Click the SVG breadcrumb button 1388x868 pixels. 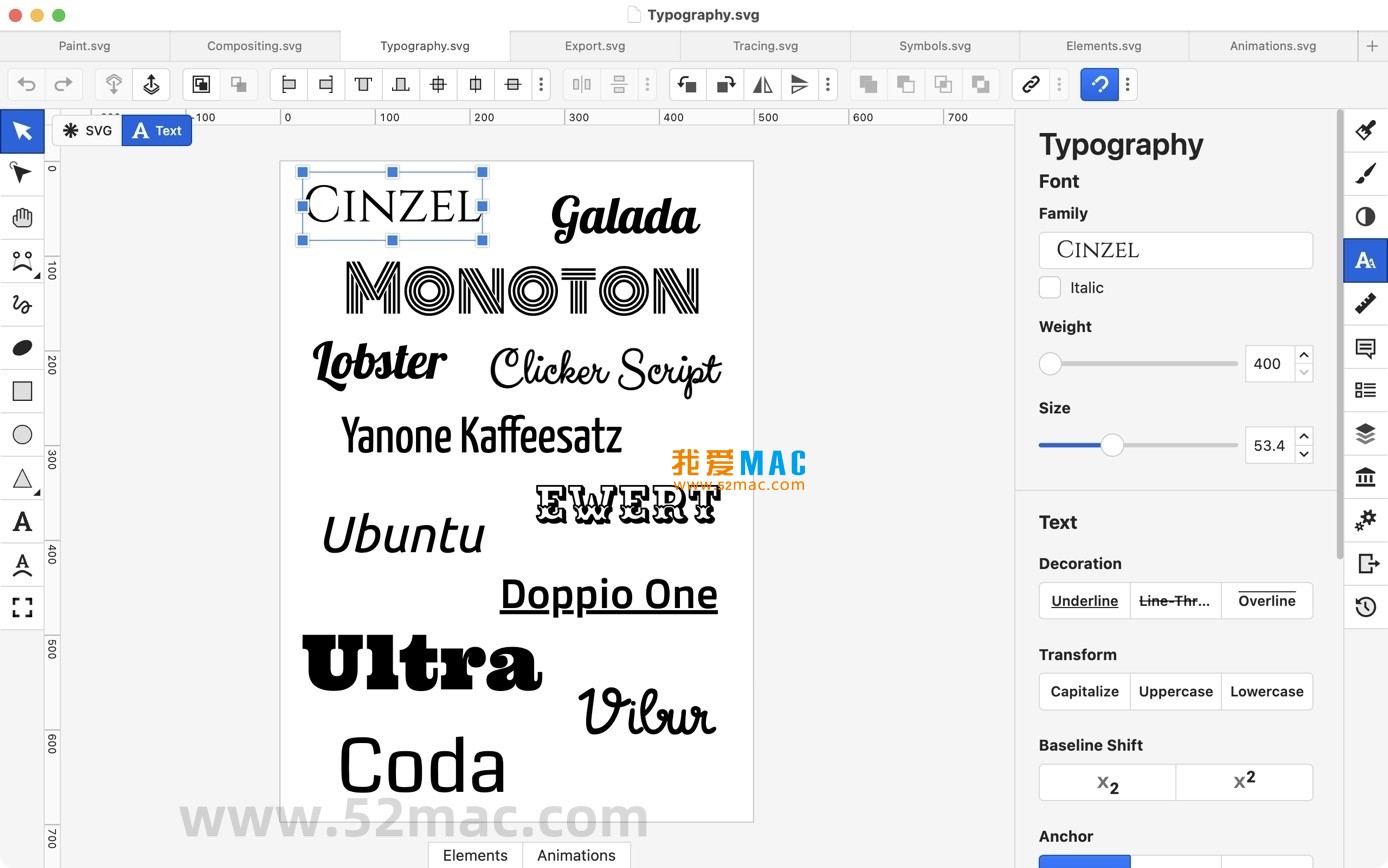coord(87,131)
